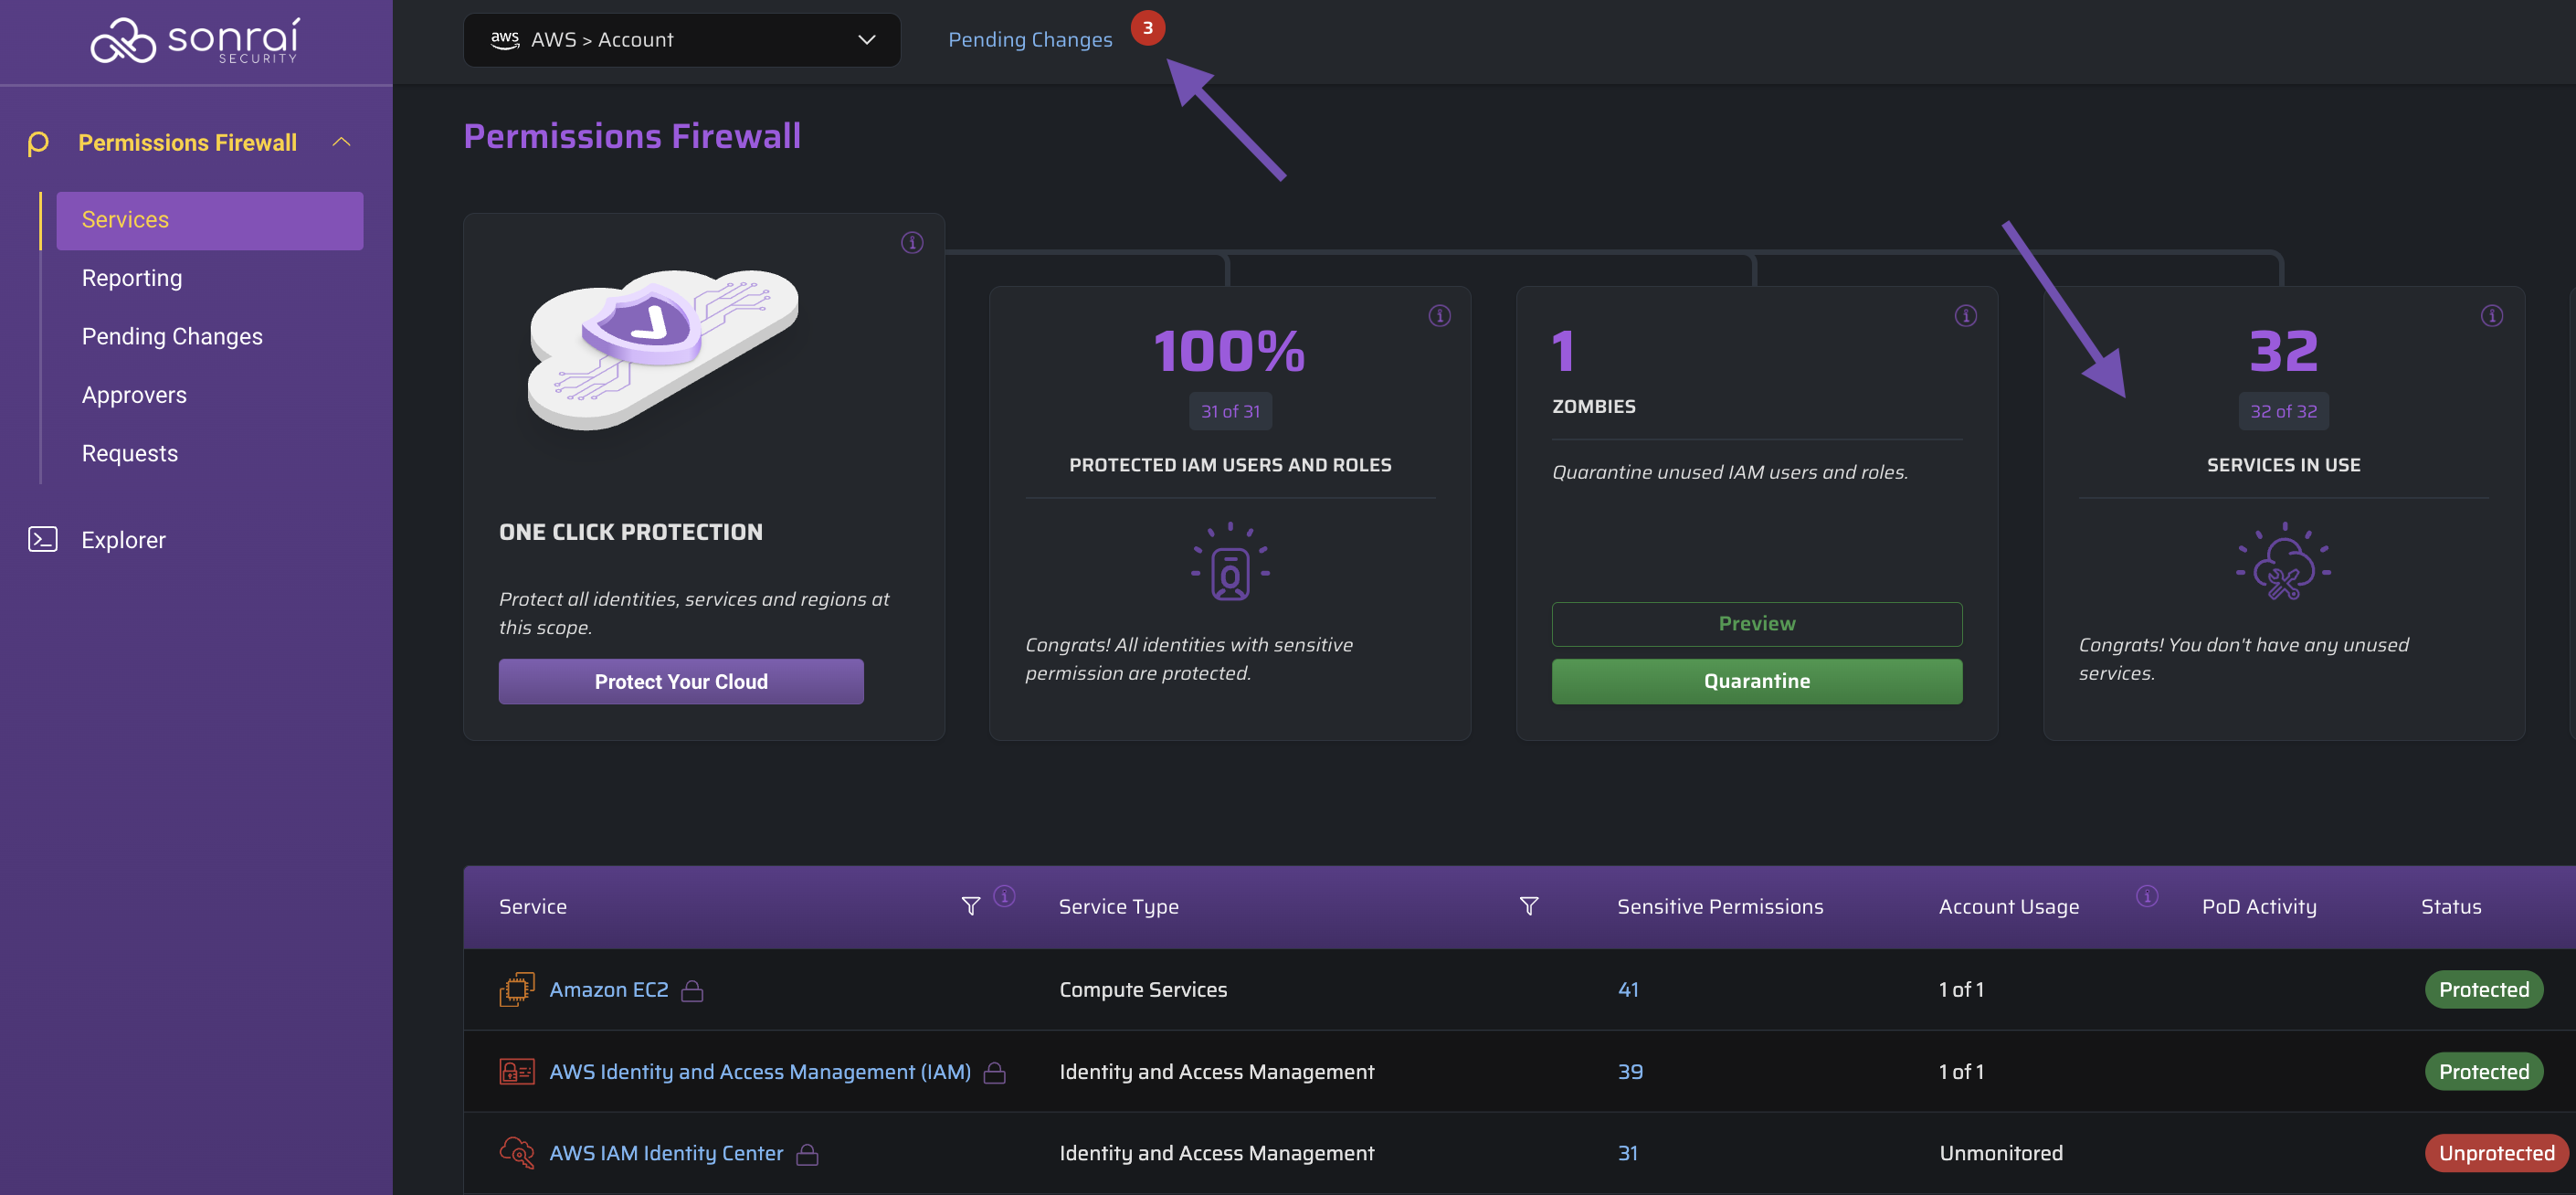Viewport: 2576px width, 1195px height.
Task: Click the Protected status on Amazon EC2 row
Action: click(x=2483, y=989)
